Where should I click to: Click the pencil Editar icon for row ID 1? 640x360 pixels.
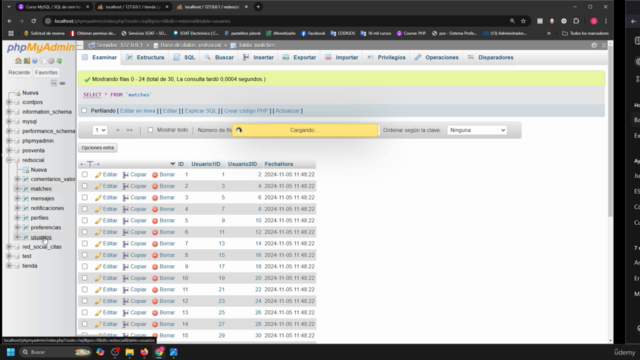(x=98, y=175)
